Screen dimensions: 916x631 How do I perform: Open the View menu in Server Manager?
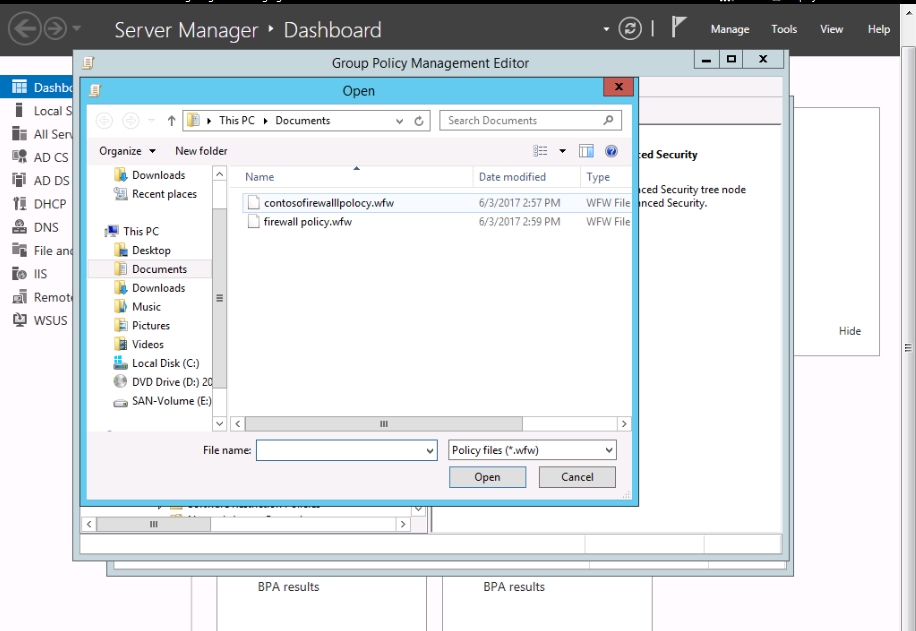click(x=831, y=29)
